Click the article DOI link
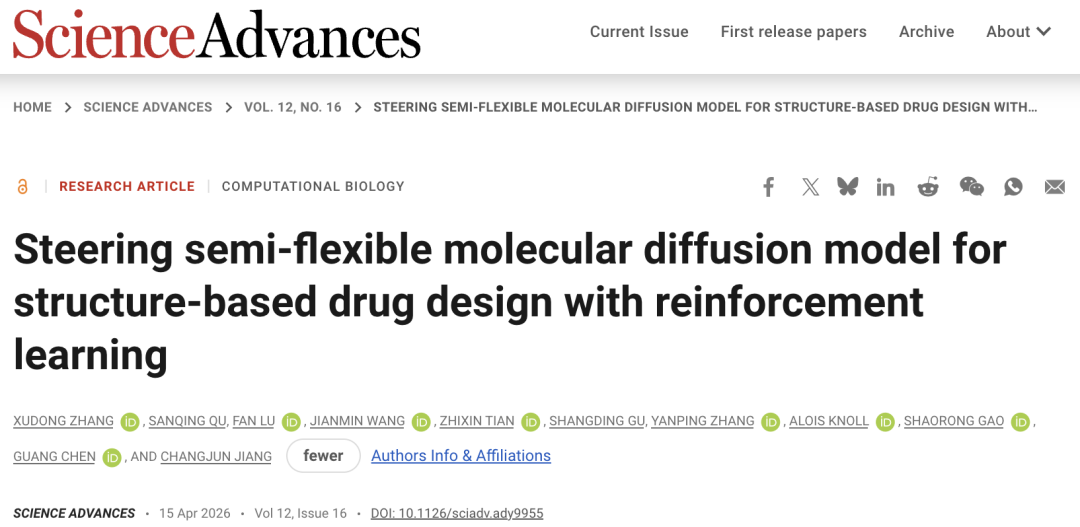 [456, 513]
